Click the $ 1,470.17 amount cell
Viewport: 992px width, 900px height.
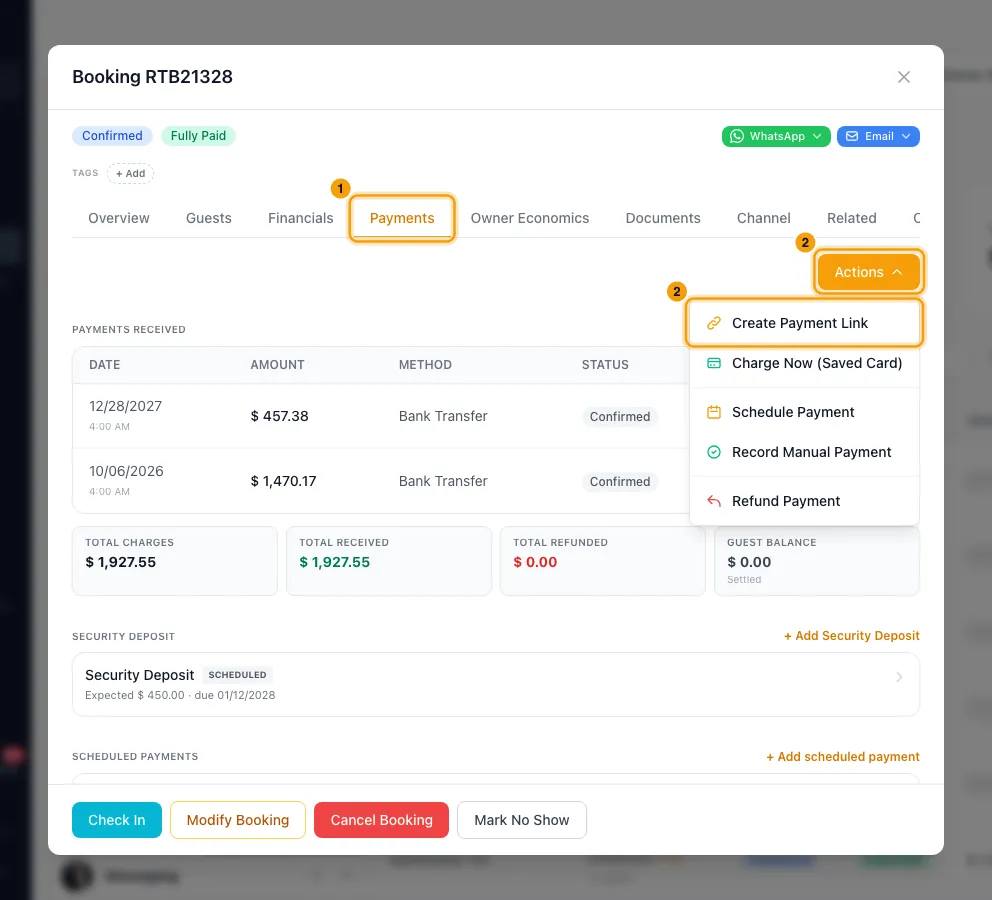(283, 481)
